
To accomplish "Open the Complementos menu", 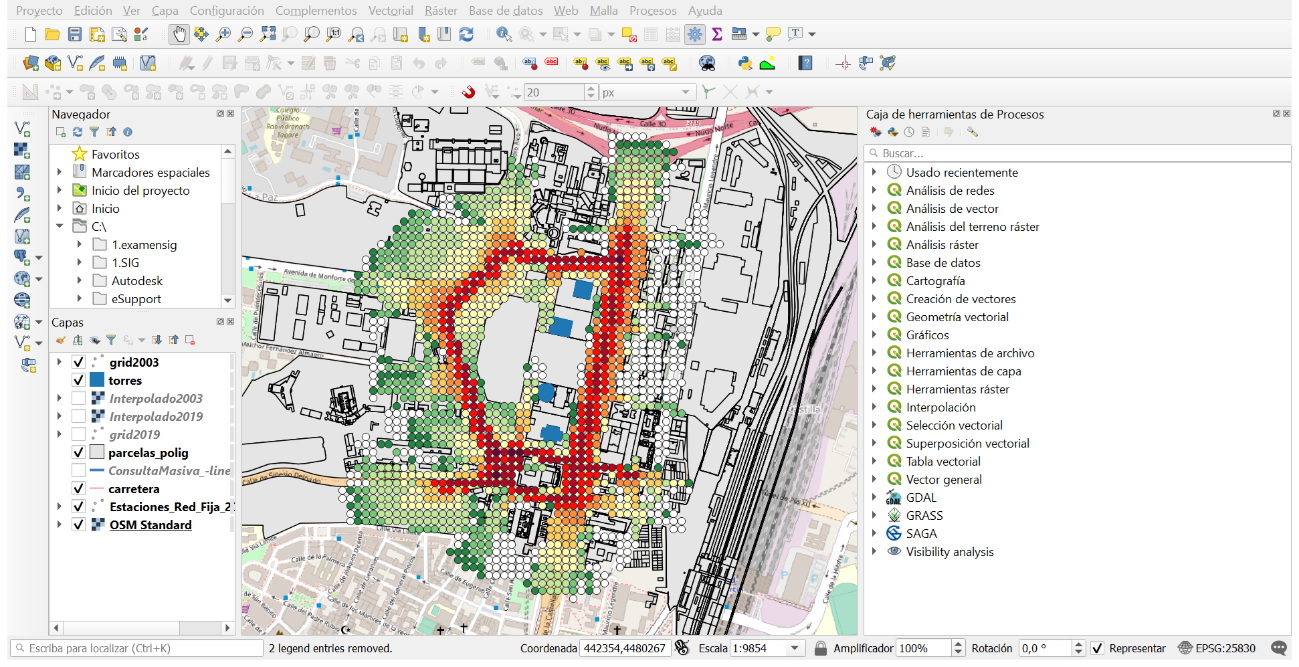I will [x=316, y=11].
